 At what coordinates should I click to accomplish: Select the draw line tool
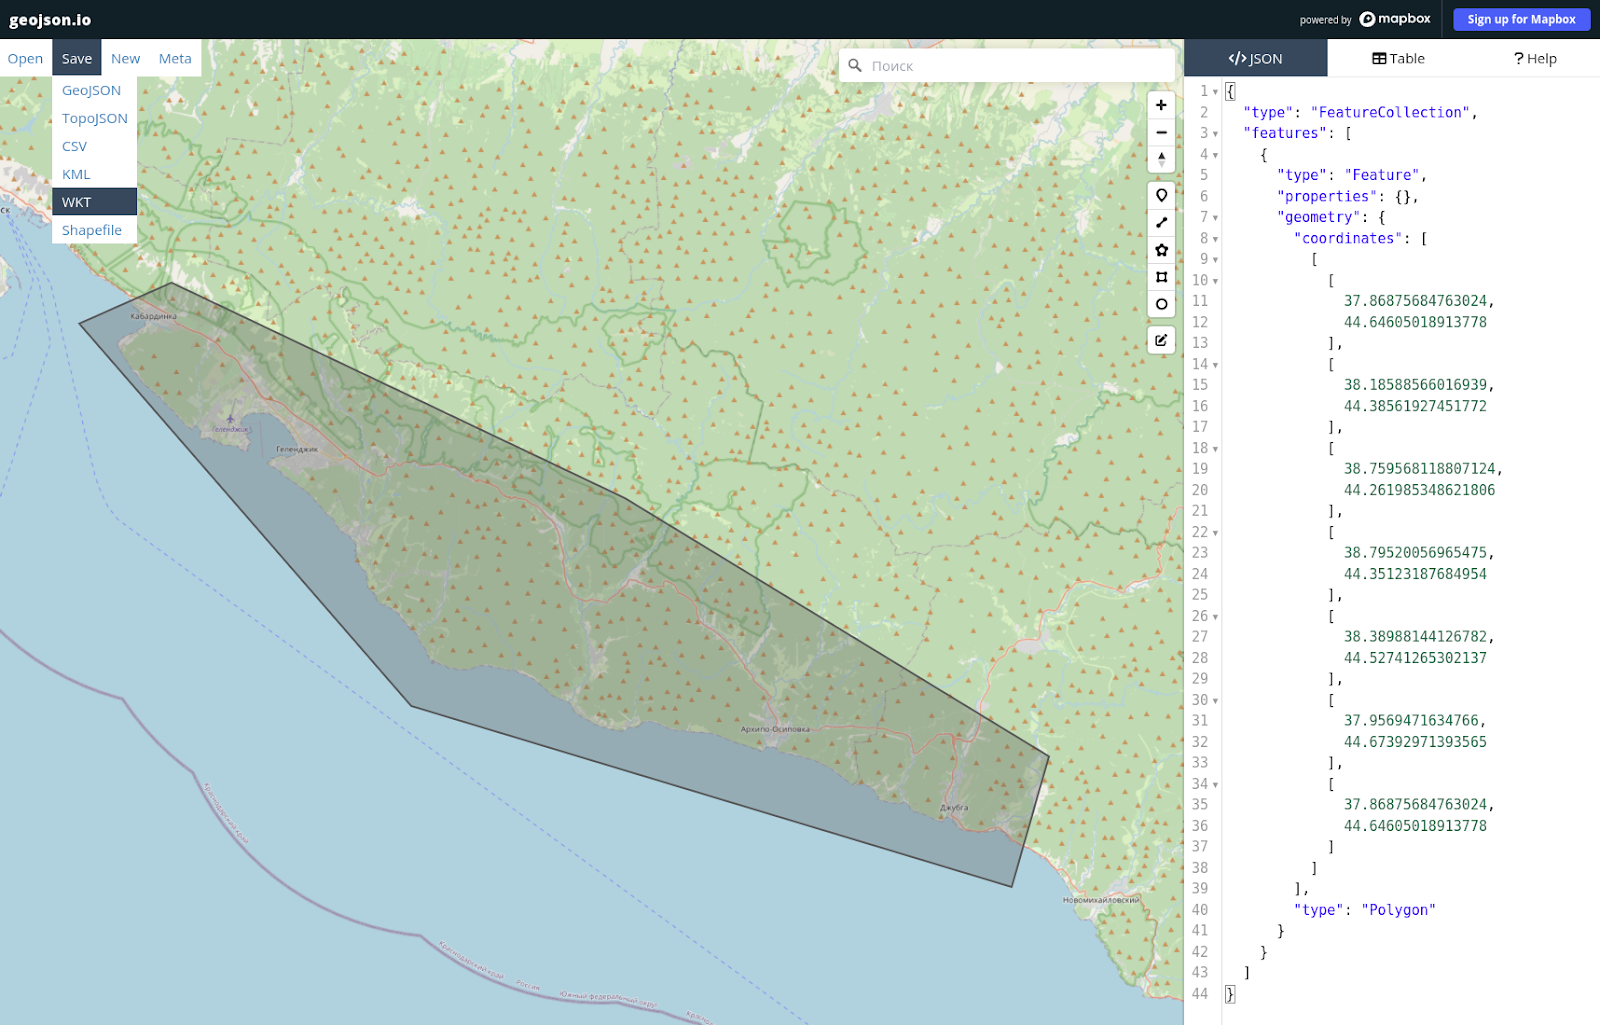pos(1161,222)
